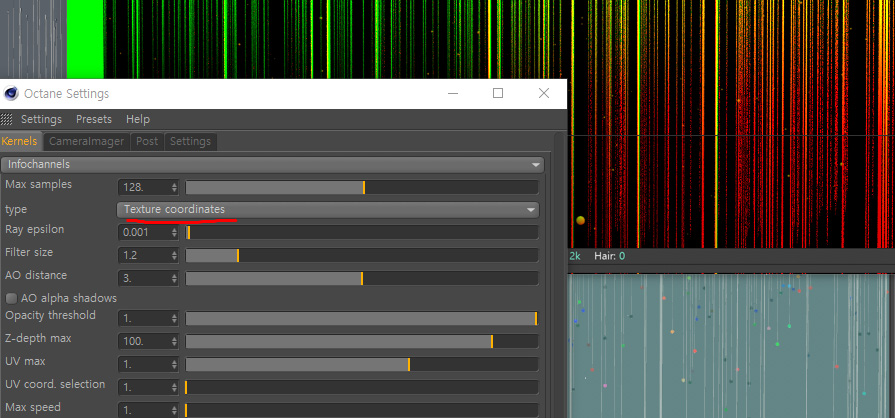Click the Ray epsilon value field

tap(144, 232)
